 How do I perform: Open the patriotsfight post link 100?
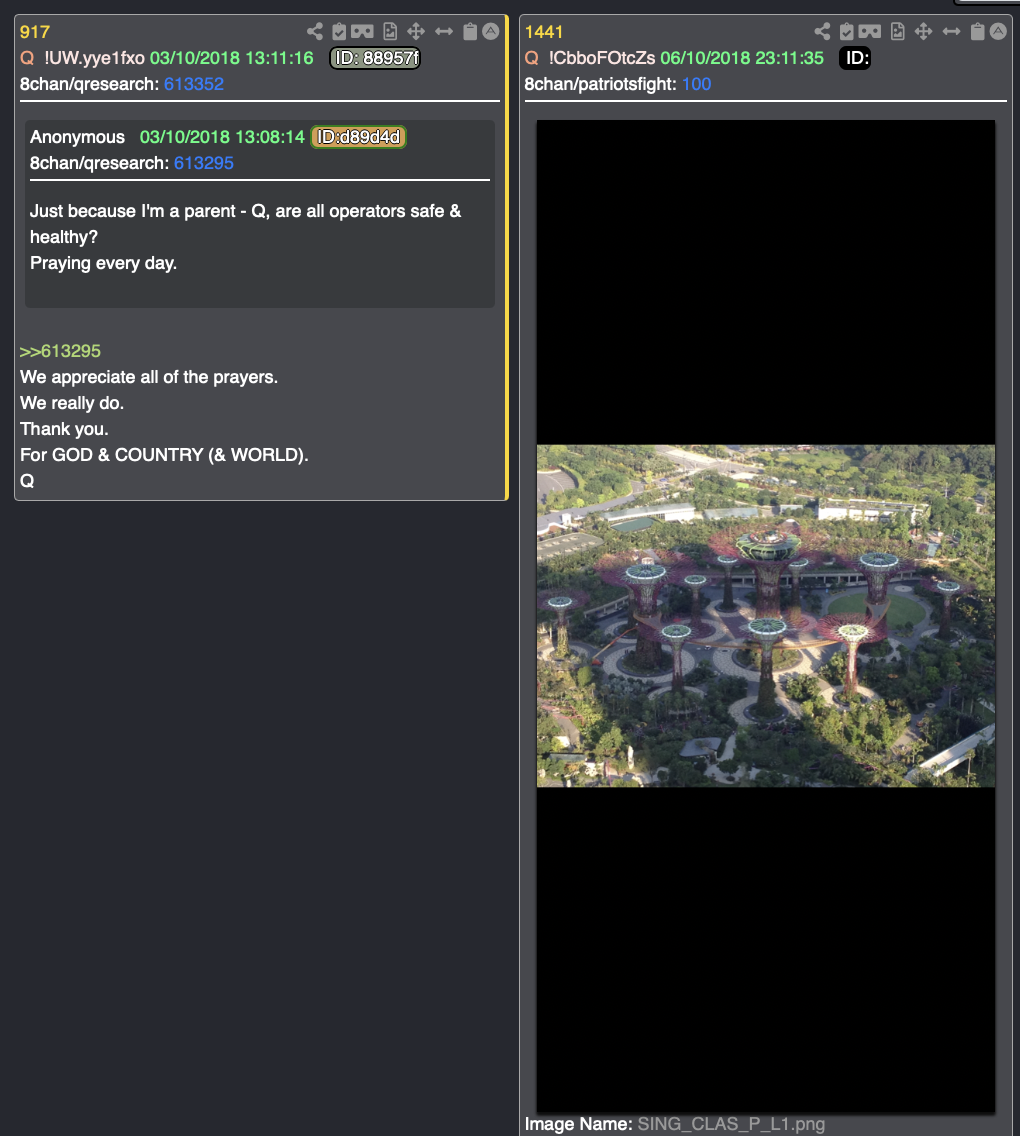(x=696, y=84)
